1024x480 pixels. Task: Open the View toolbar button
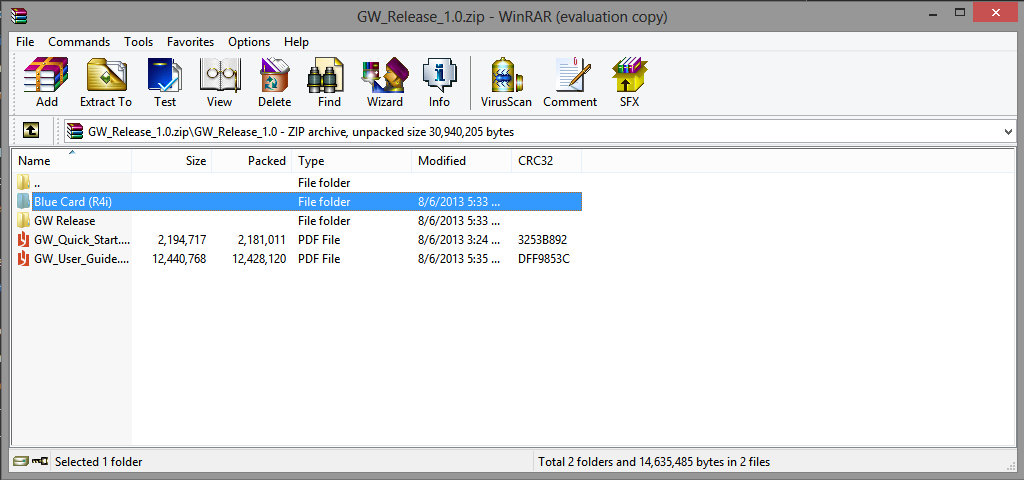pos(219,82)
